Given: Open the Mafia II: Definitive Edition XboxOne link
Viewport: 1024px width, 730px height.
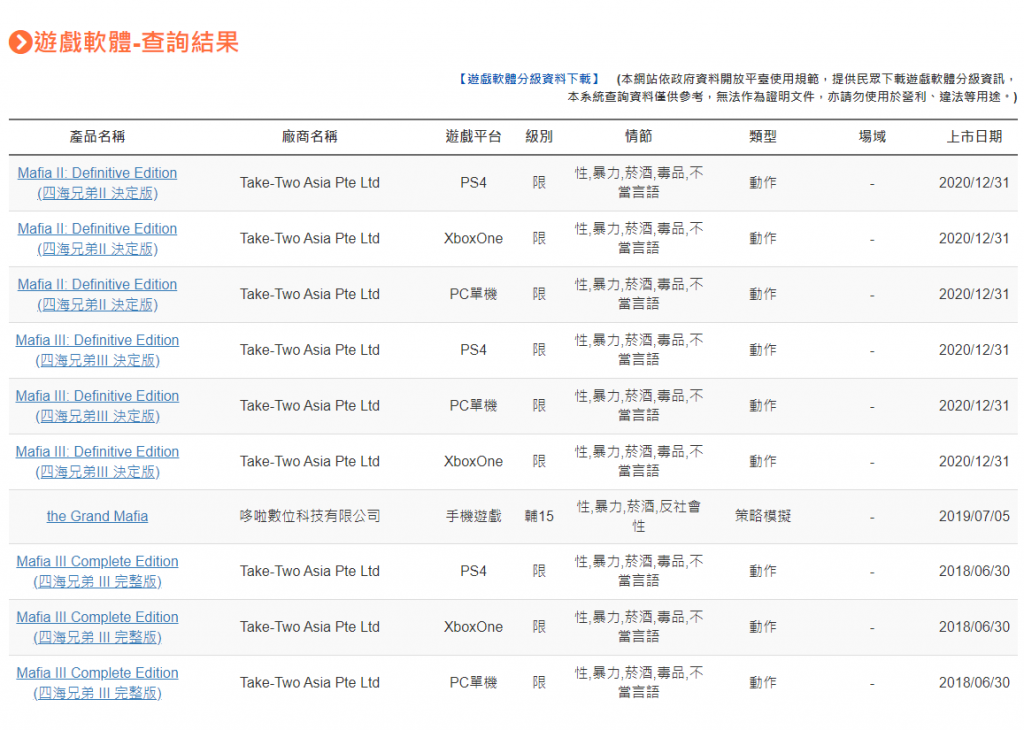Looking at the screenshot, I should pos(97,238).
